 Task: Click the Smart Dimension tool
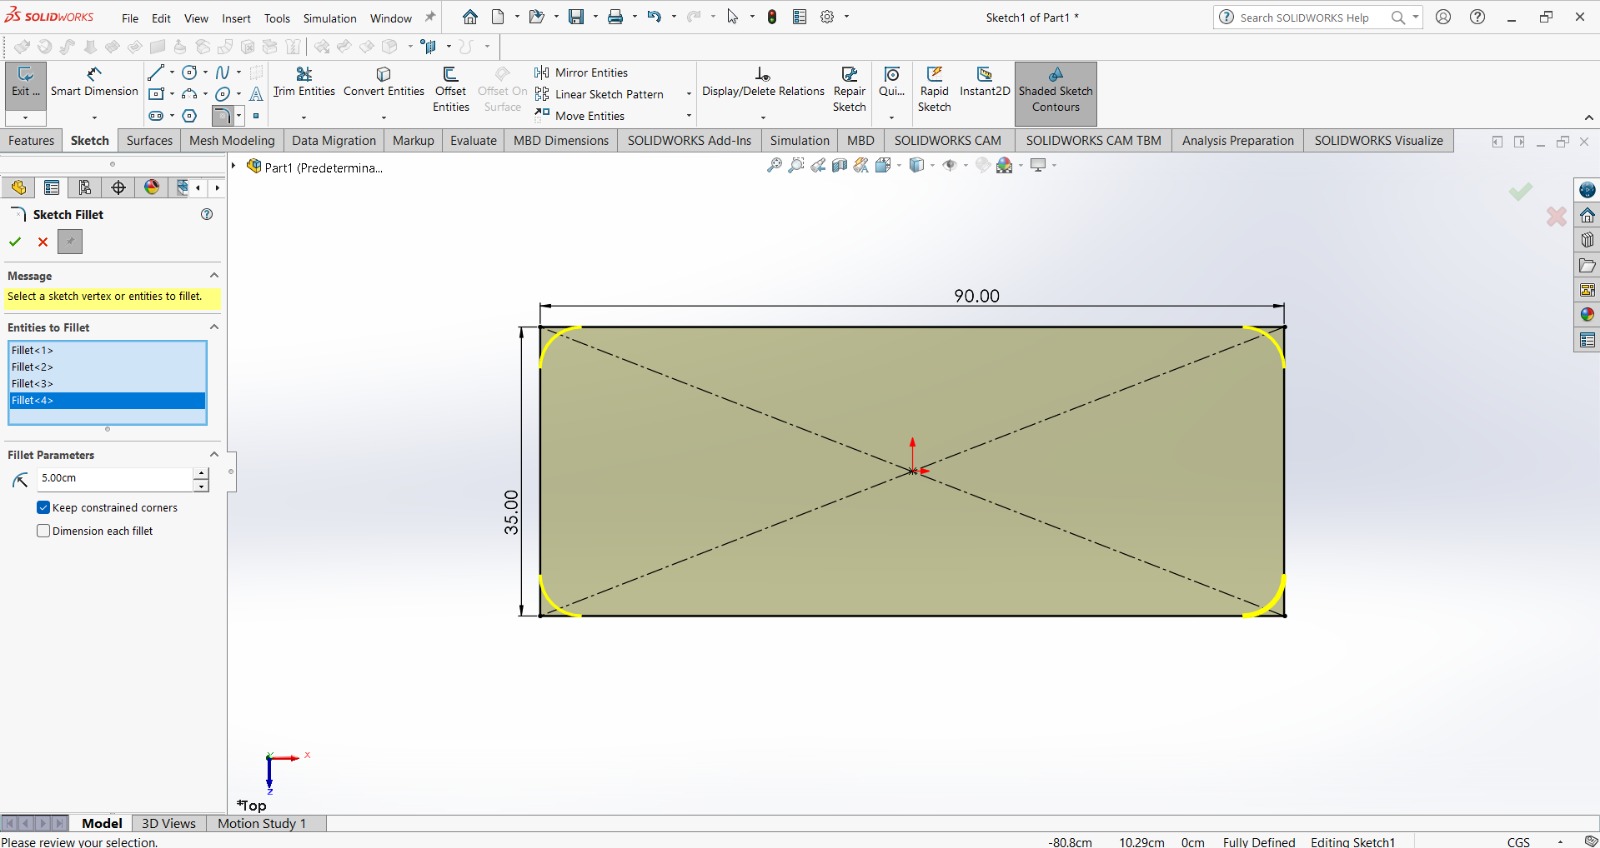click(x=94, y=81)
